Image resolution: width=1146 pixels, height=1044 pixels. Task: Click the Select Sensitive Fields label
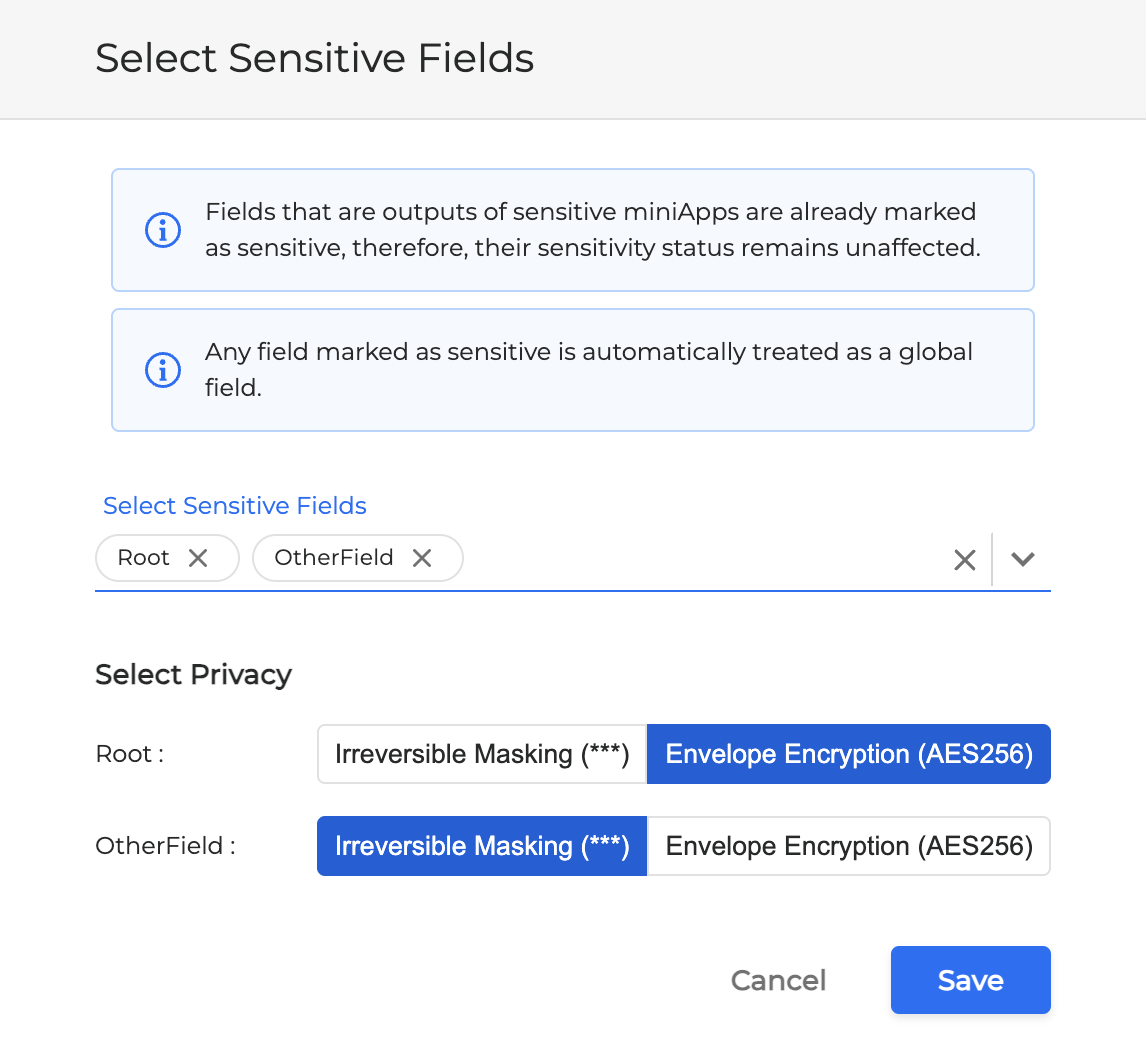coord(234,506)
